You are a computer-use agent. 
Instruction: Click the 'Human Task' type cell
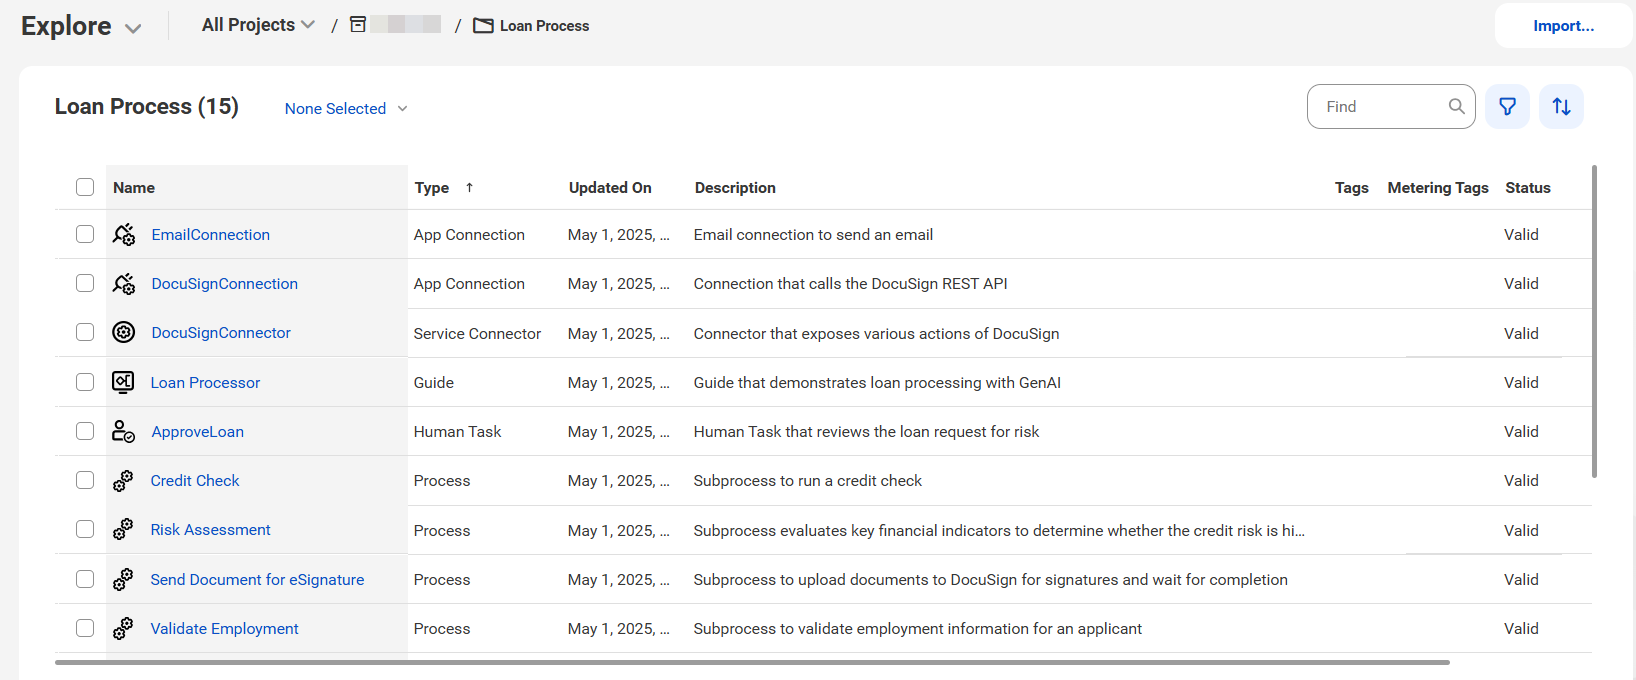tap(457, 431)
